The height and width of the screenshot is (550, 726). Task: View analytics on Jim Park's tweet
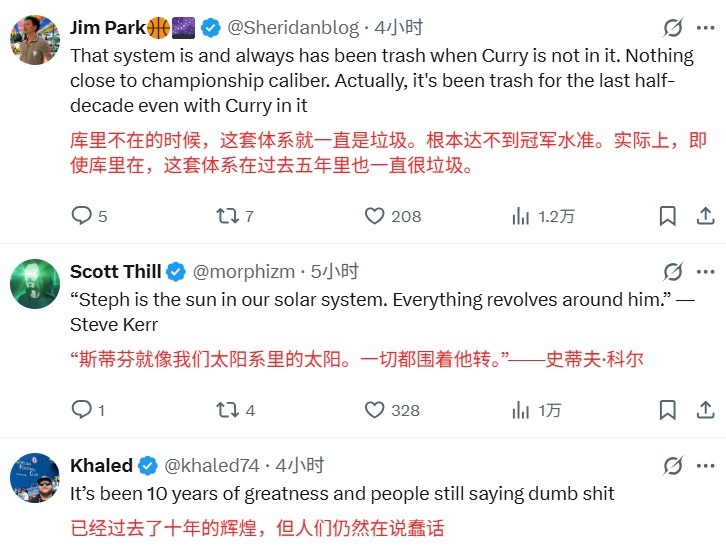click(x=521, y=216)
